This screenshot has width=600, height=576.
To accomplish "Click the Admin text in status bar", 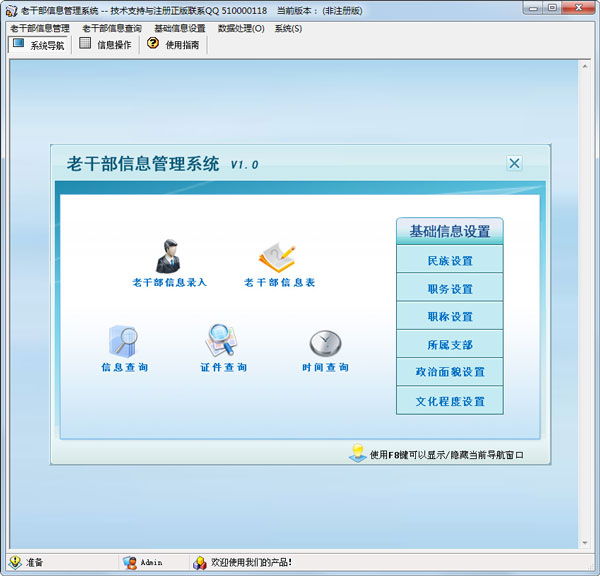I will [151, 563].
